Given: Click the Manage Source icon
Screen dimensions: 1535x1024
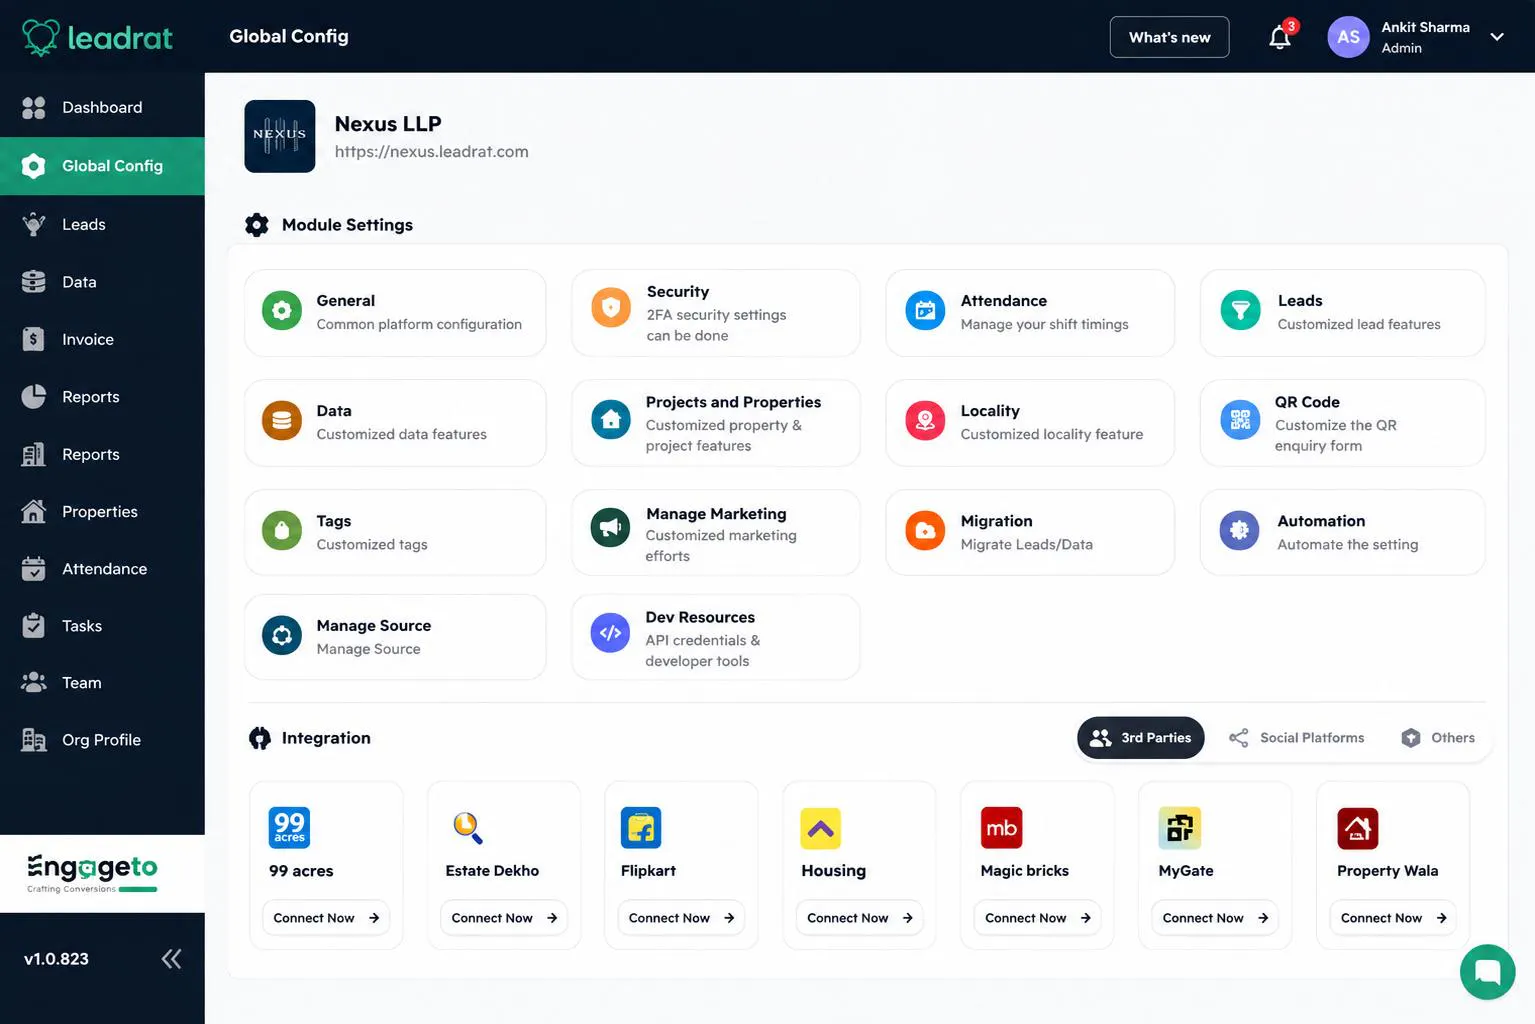Looking at the screenshot, I should coord(282,636).
